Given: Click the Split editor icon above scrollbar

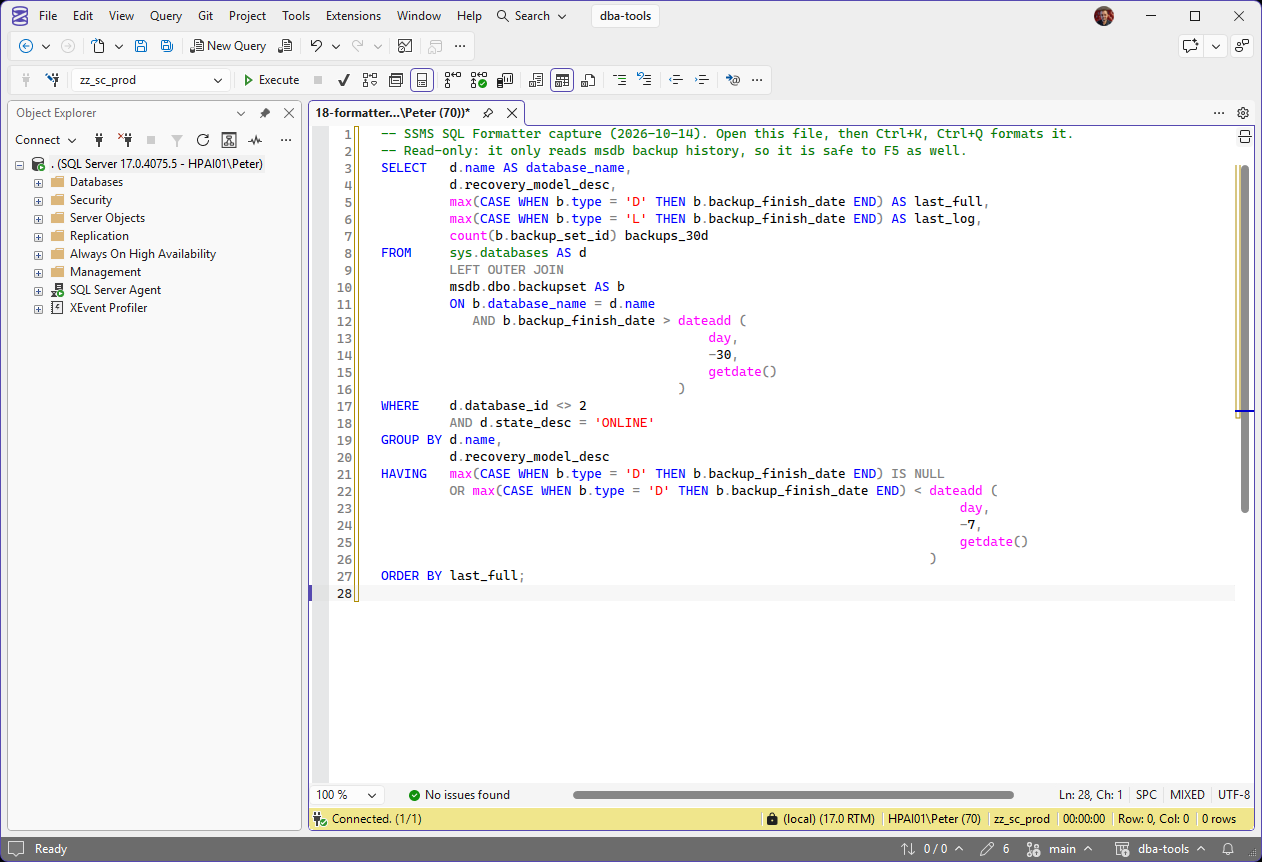Looking at the screenshot, I should tap(1245, 137).
